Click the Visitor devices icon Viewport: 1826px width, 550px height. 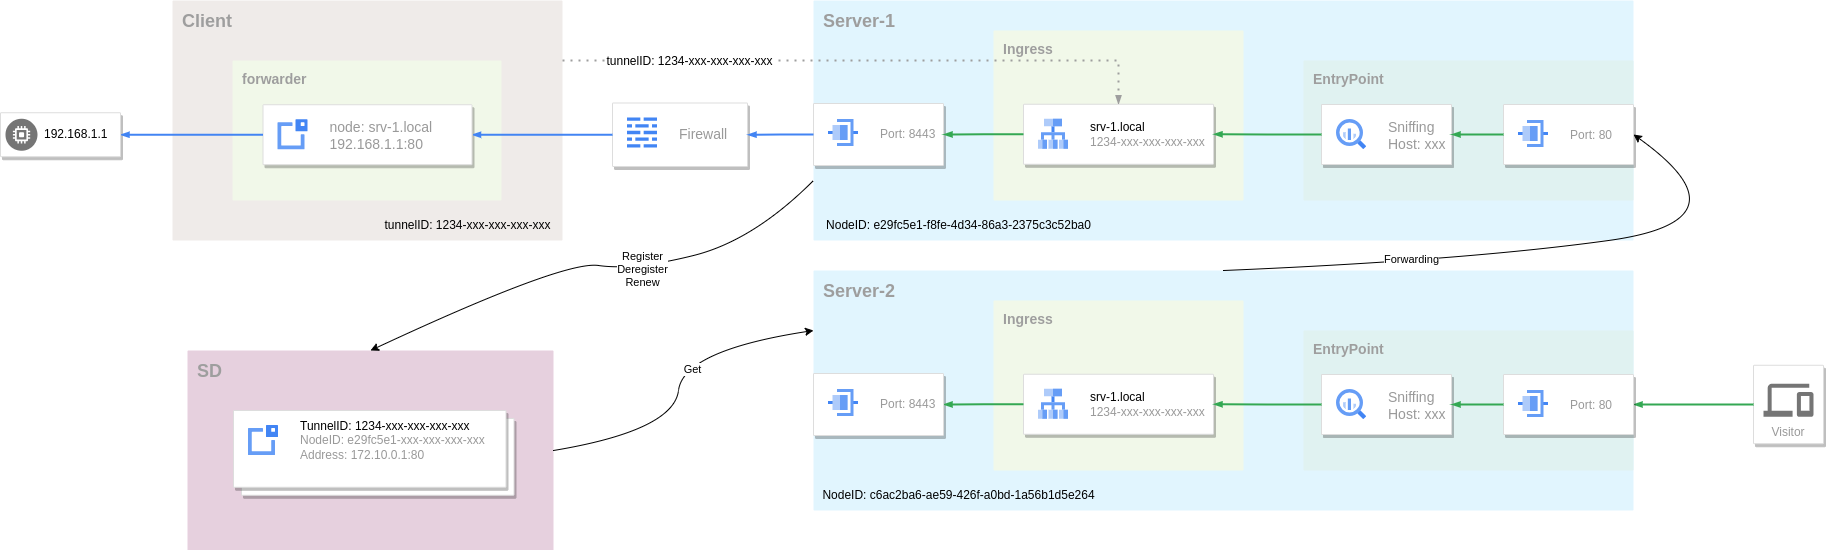pyautogui.click(x=1788, y=400)
